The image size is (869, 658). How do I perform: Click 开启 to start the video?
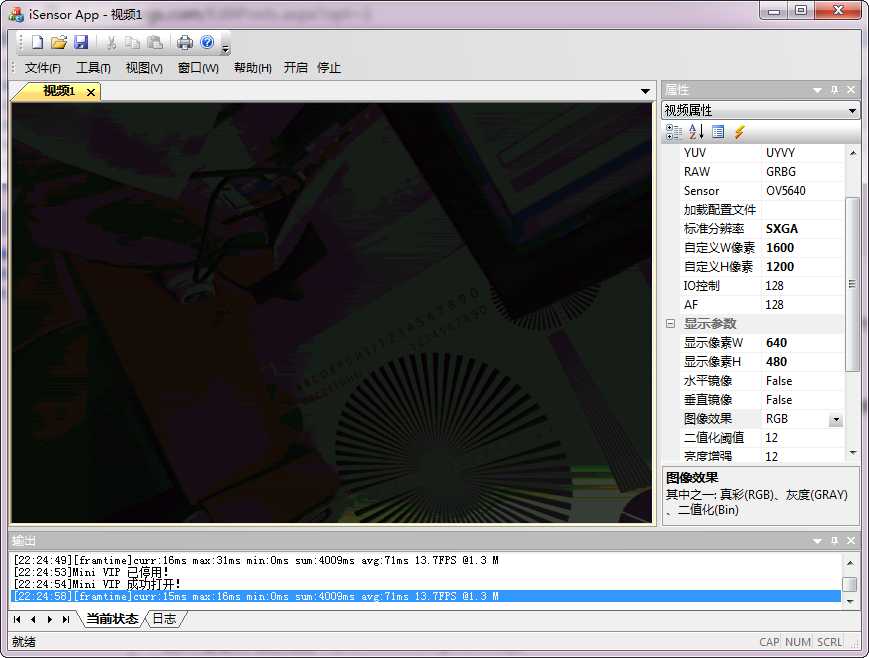click(295, 68)
